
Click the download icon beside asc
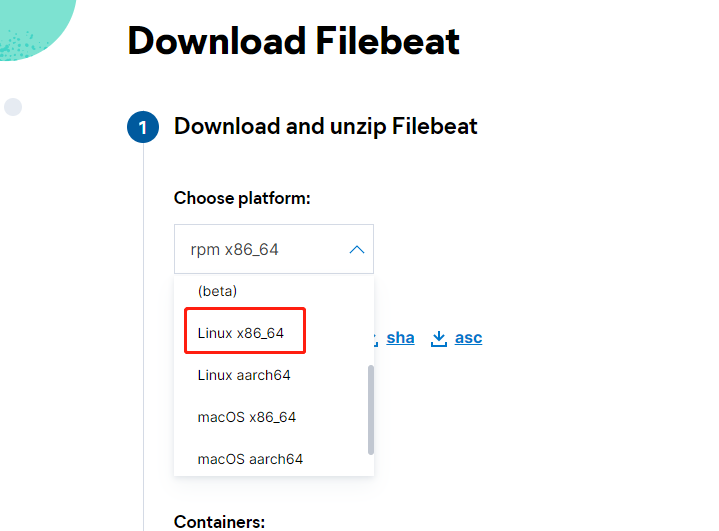pos(438,339)
